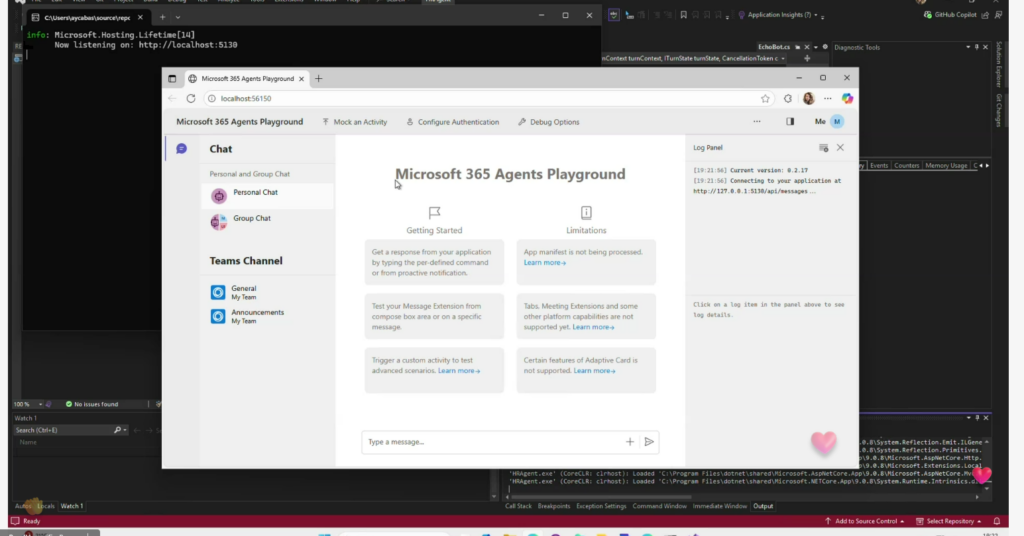
Task: Select Group Chat conversation
Action: tap(268, 221)
